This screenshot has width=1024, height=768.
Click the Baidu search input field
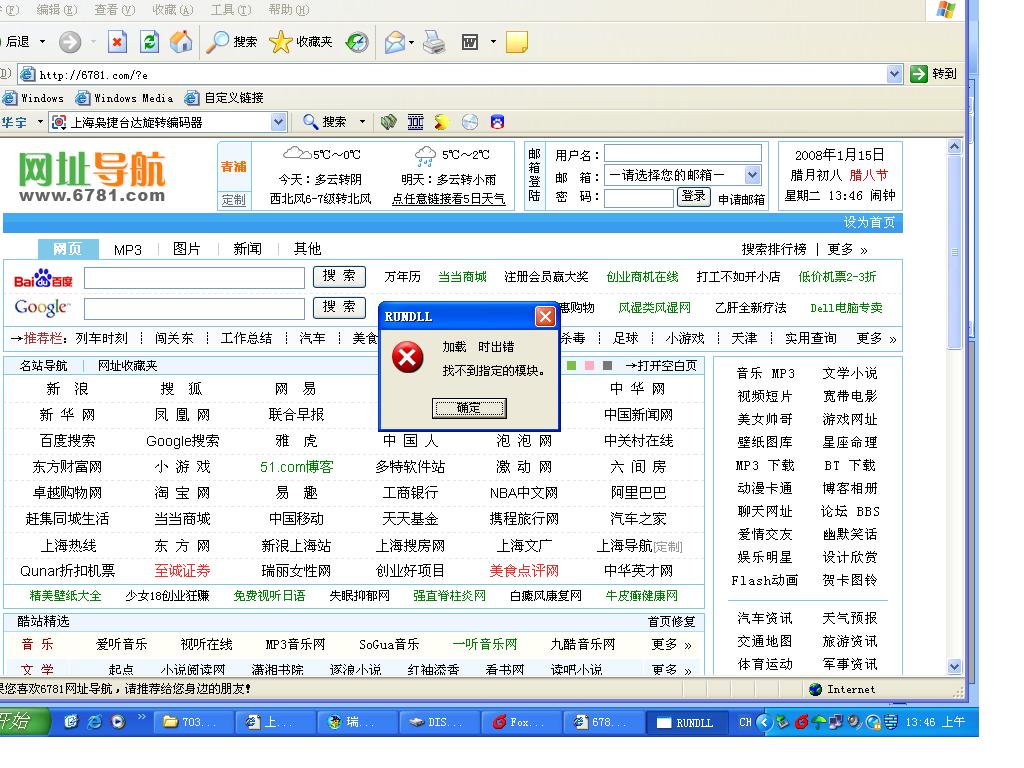[194, 277]
